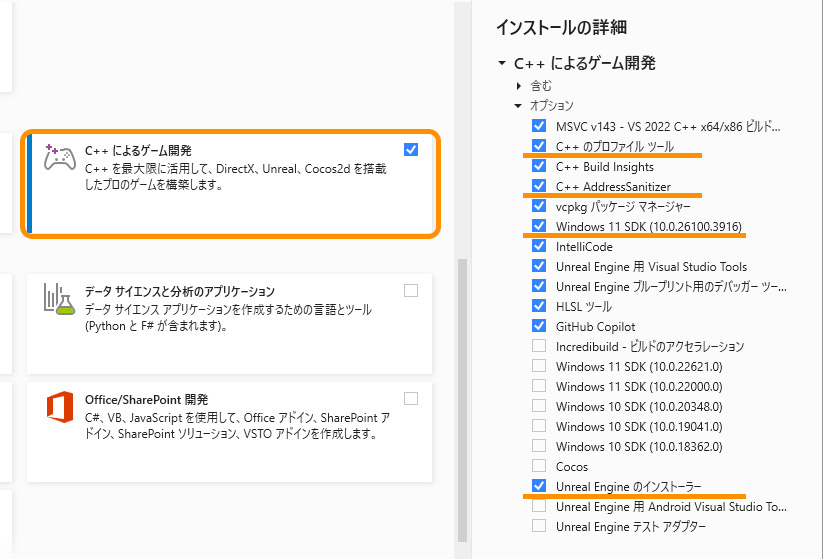Click the workloads list vertical scrollbar

[462, 400]
